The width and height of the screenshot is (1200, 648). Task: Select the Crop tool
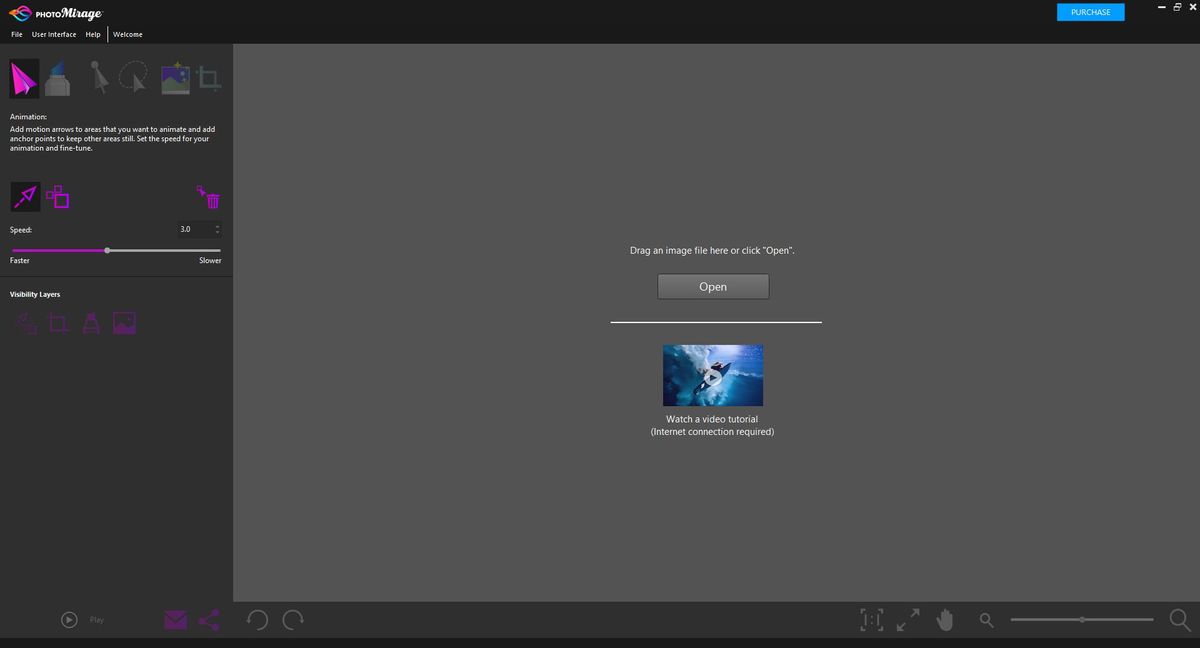(209, 78)
